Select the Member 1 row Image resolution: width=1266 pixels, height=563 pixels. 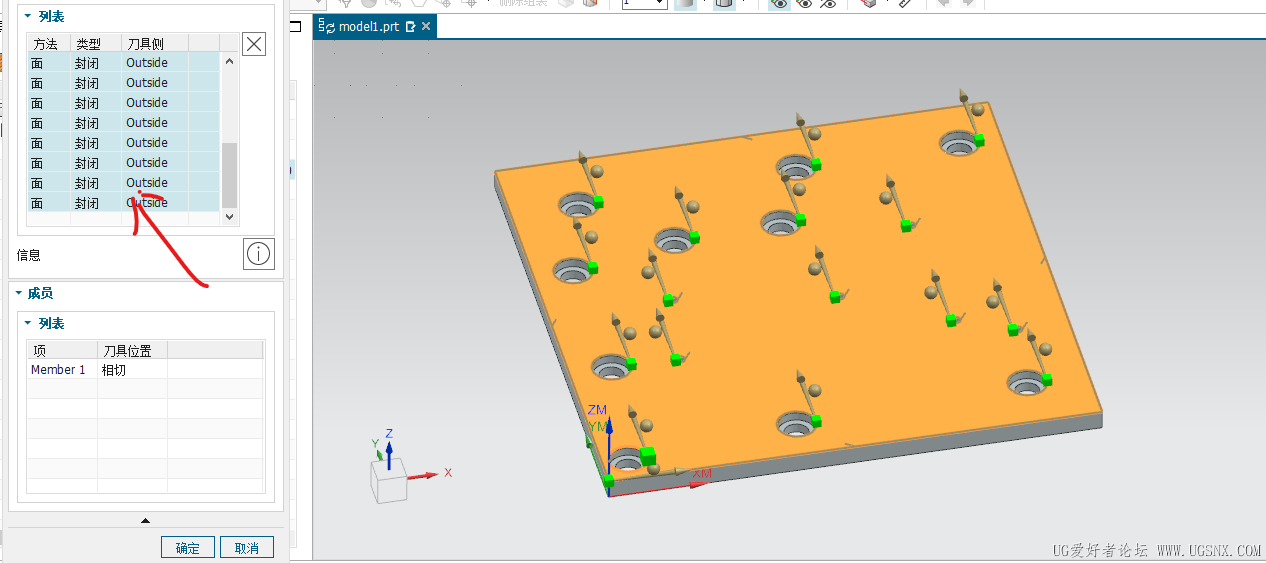(x=59, y=370)
